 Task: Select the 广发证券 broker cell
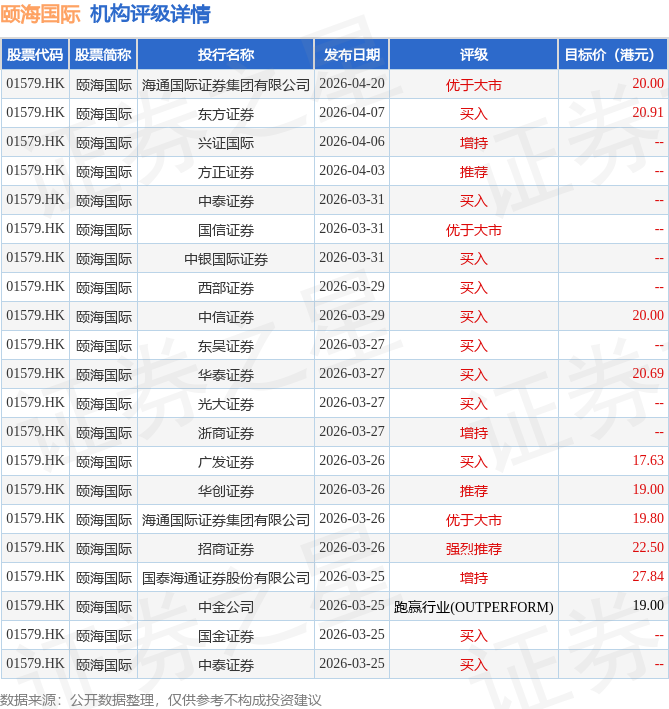tap(226, 461)
